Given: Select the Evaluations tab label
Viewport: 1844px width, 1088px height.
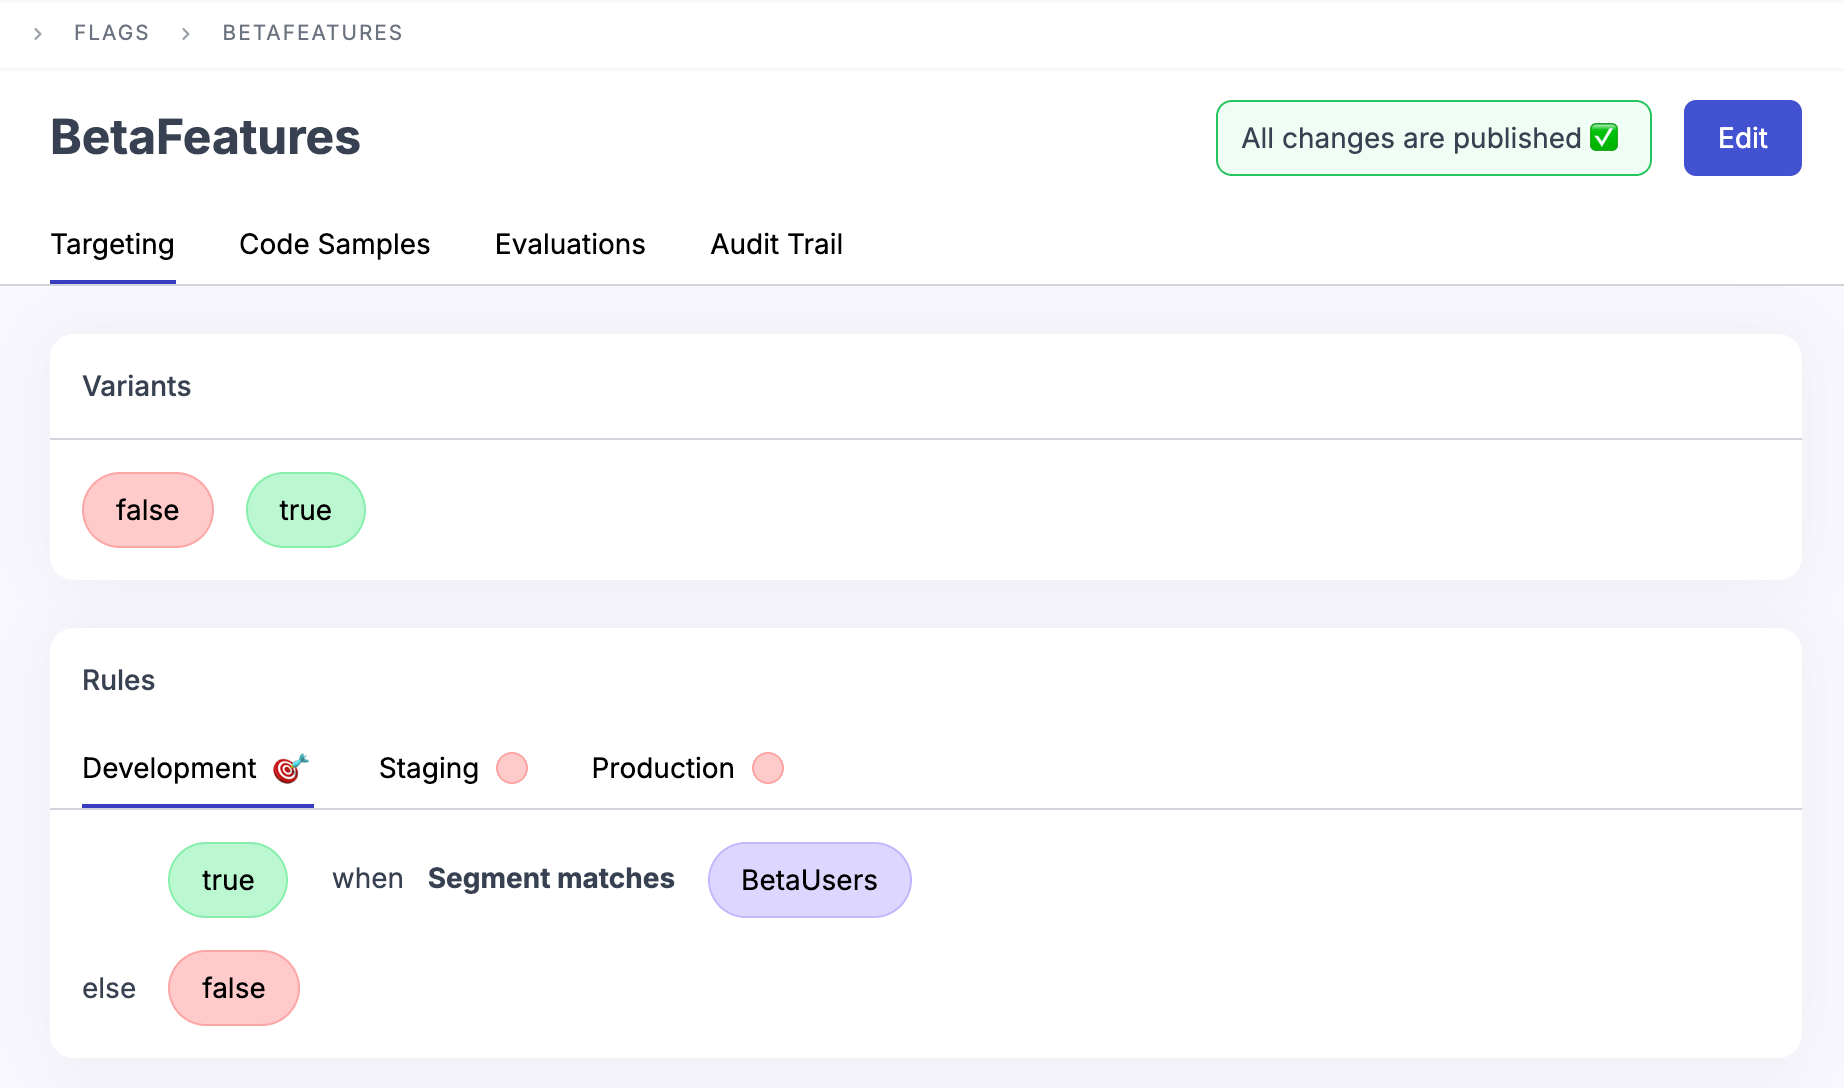Looking at the screenshot, I should pos(569,244).
